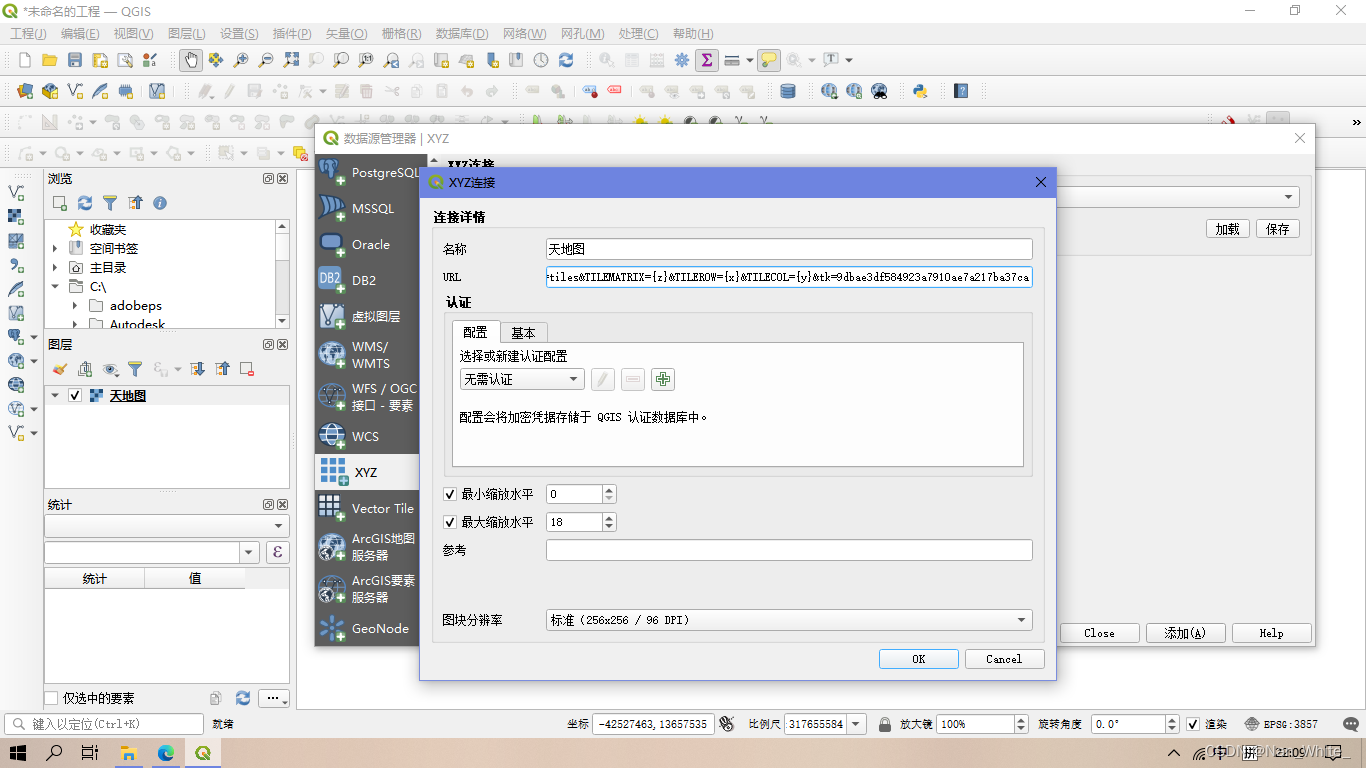Toggle 天地图 layer visibility checkbox
This screenshot has height=768, width=1366.
pos(75,396)
